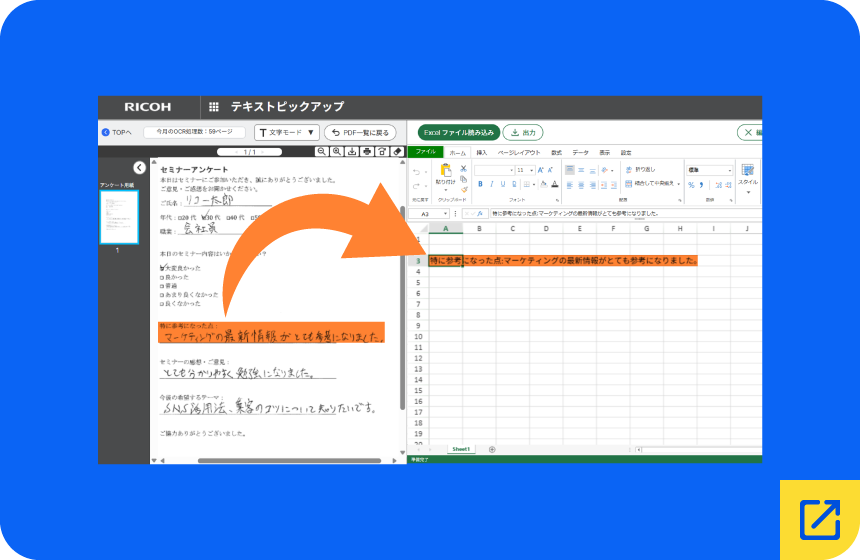Check the 良かった checkbox in survey
The width and height of the screenshot is (860, 560).
pyautogui.click(x=162, y=278)
